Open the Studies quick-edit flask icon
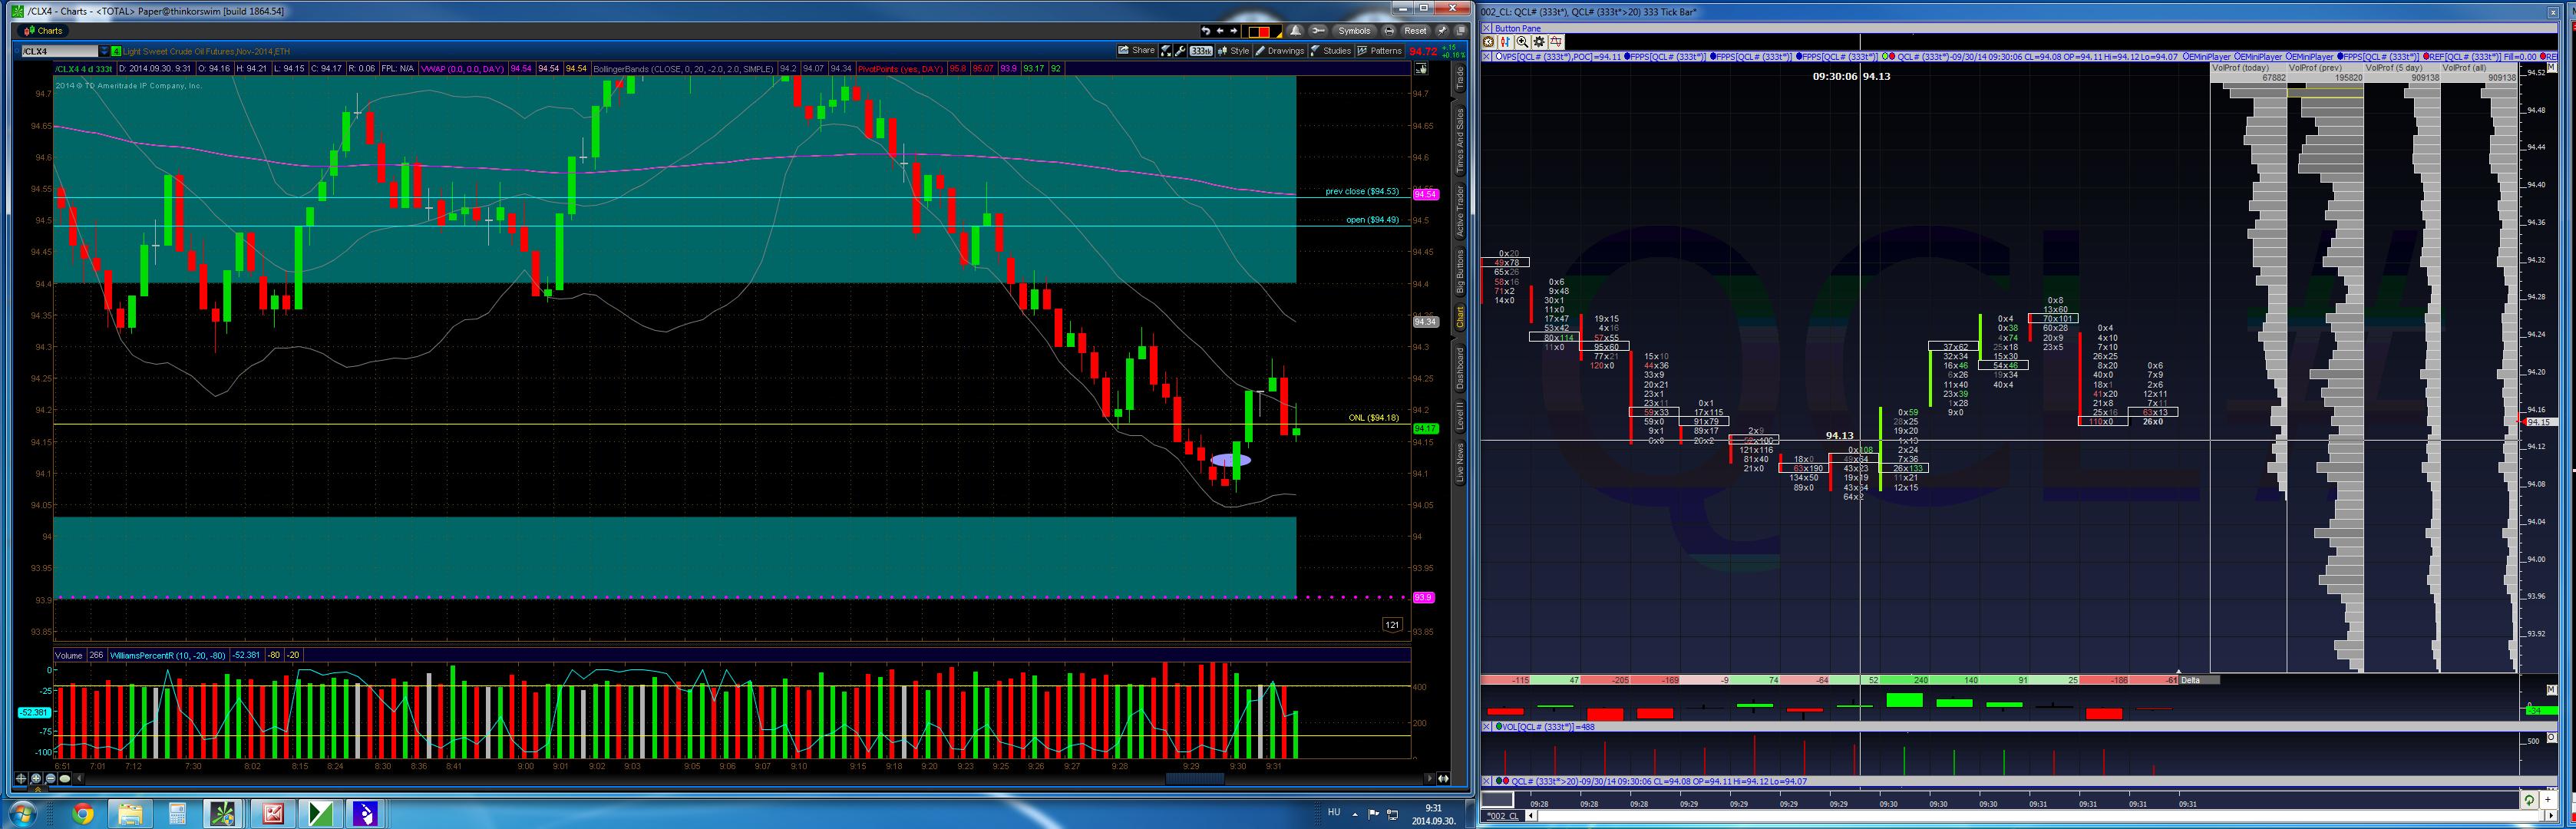Viewport: 2576px width, 829px height. click(1166, 51)
